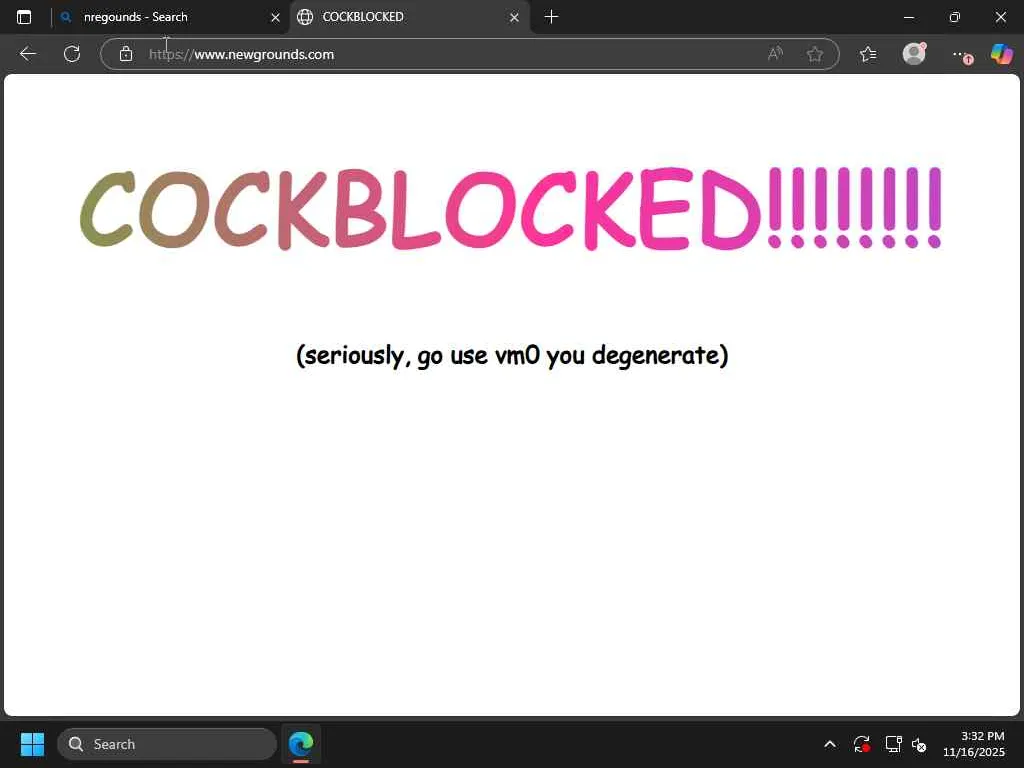Screen dimensions: 1024x768
Task: Close the nregounds - Search tab
Action: [275, 18]
